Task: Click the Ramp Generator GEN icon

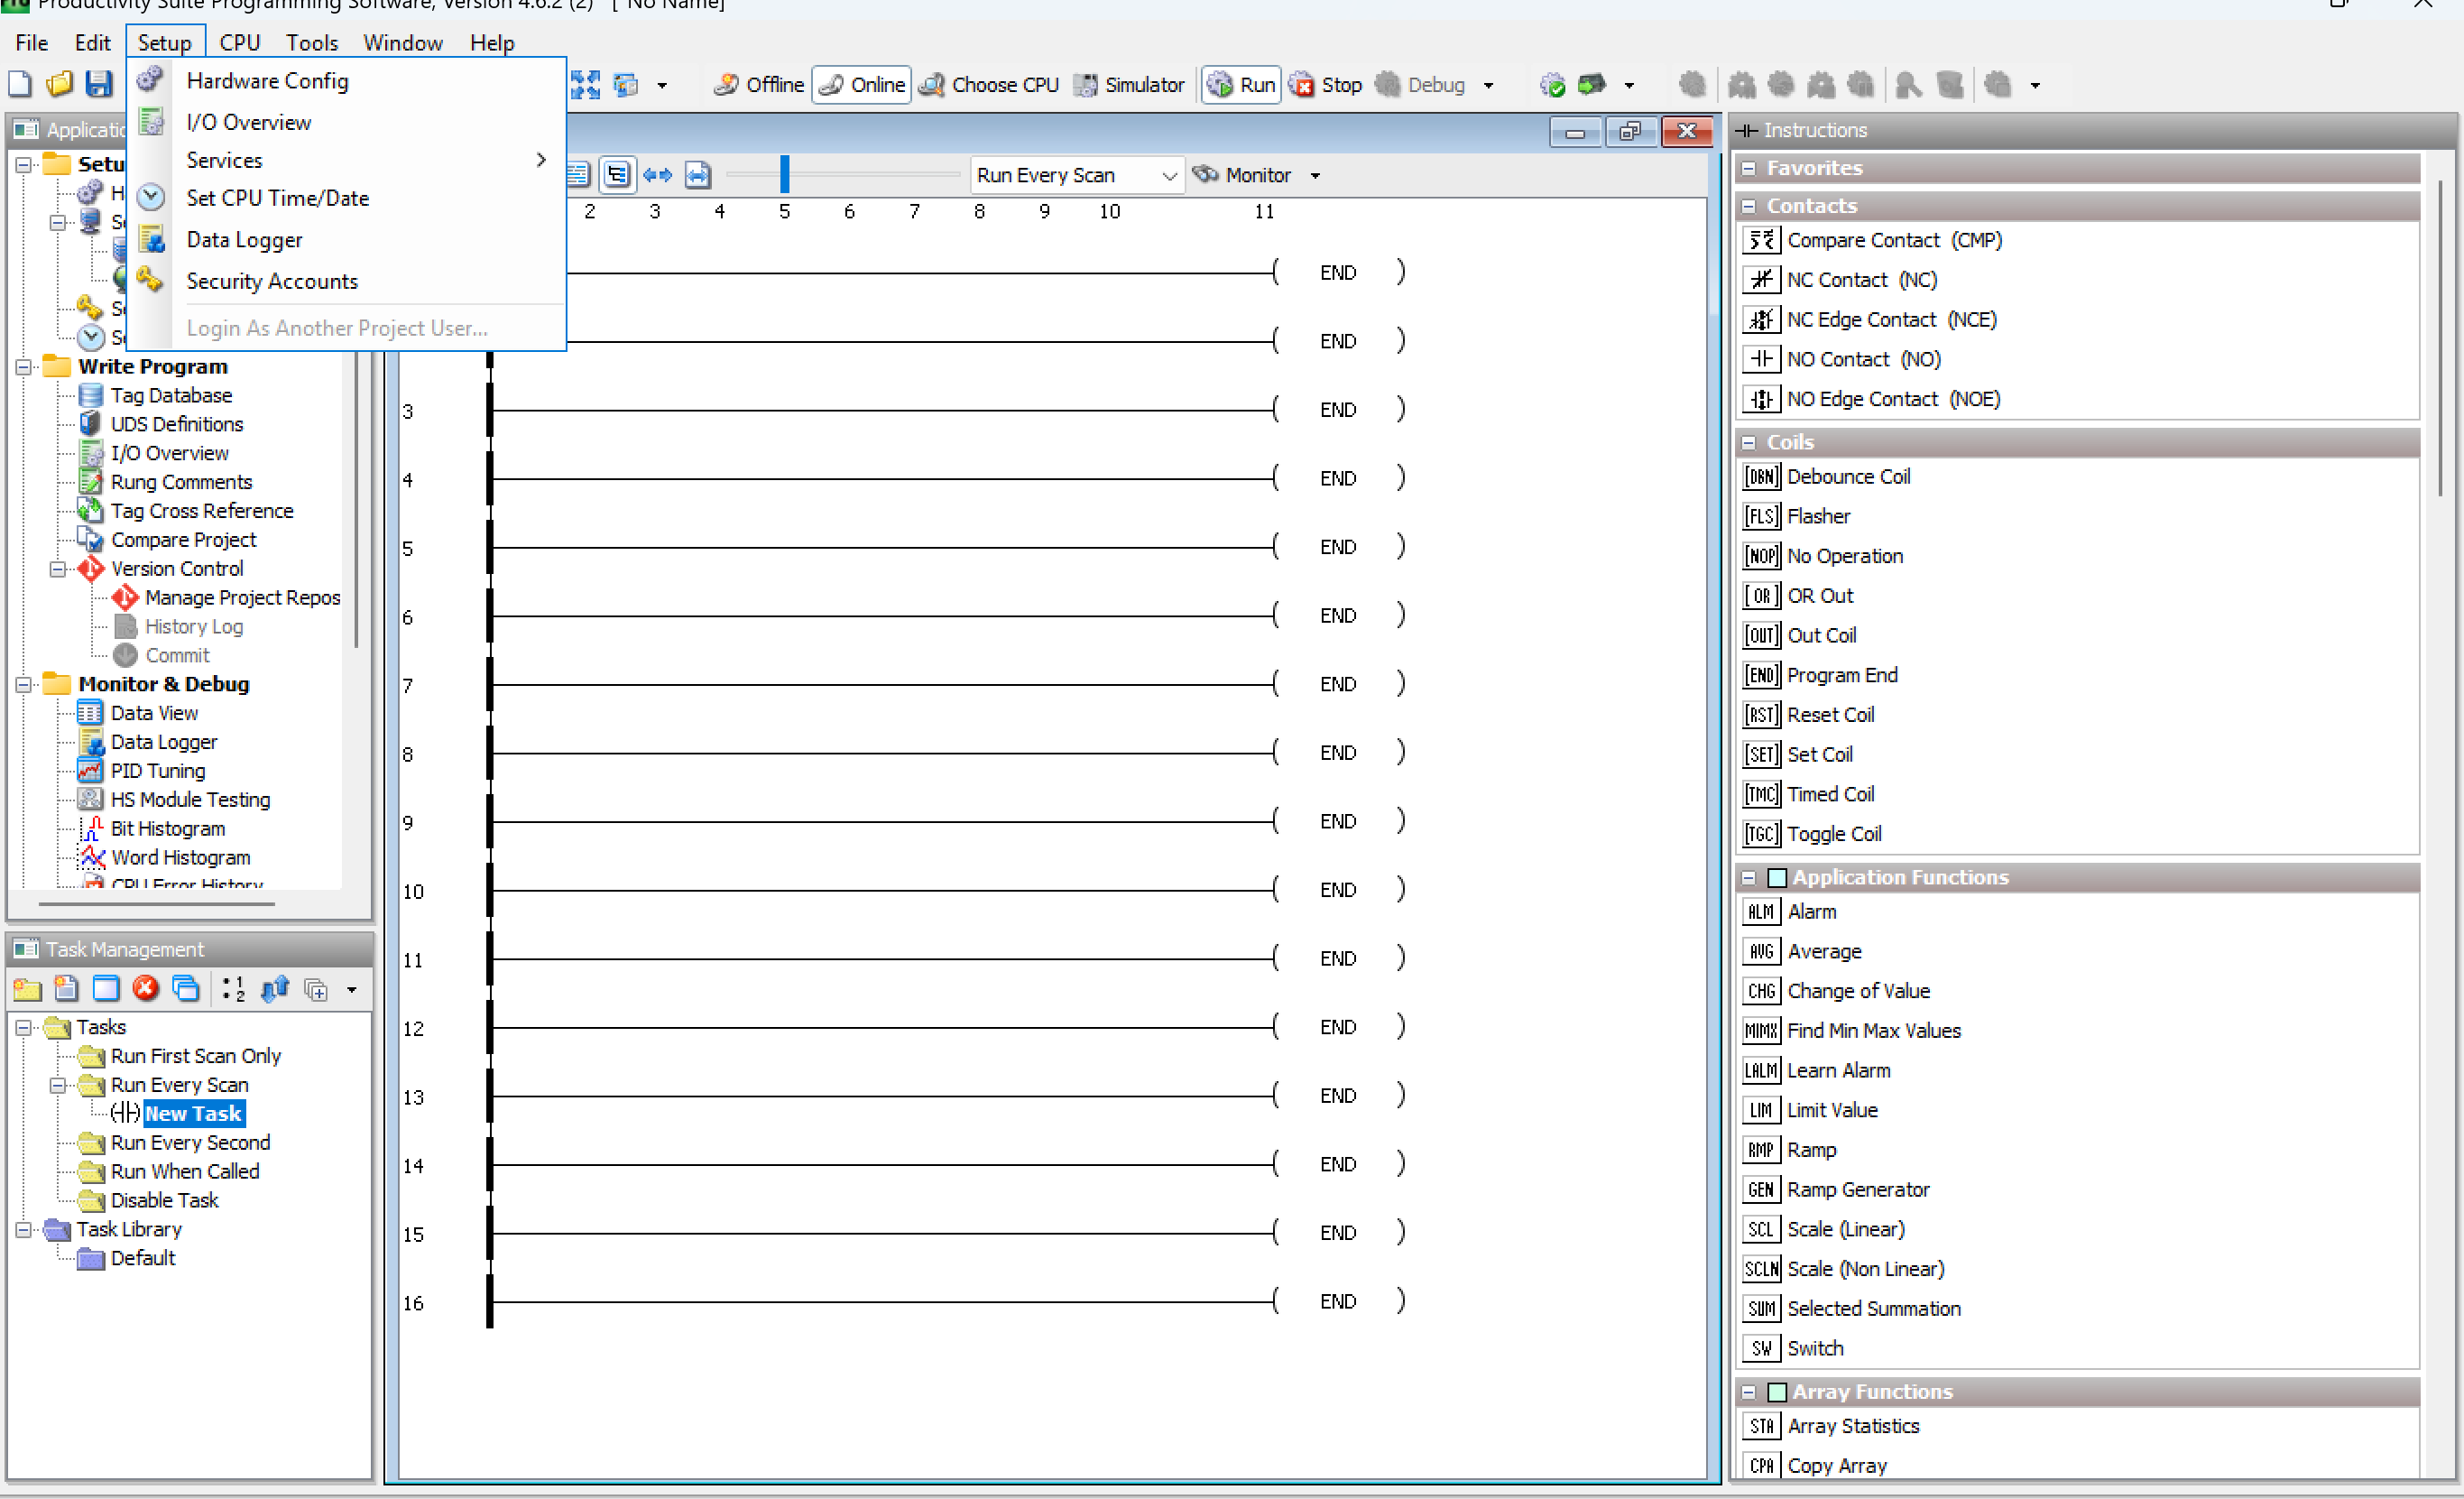Action: (x=1761, y=1190)
